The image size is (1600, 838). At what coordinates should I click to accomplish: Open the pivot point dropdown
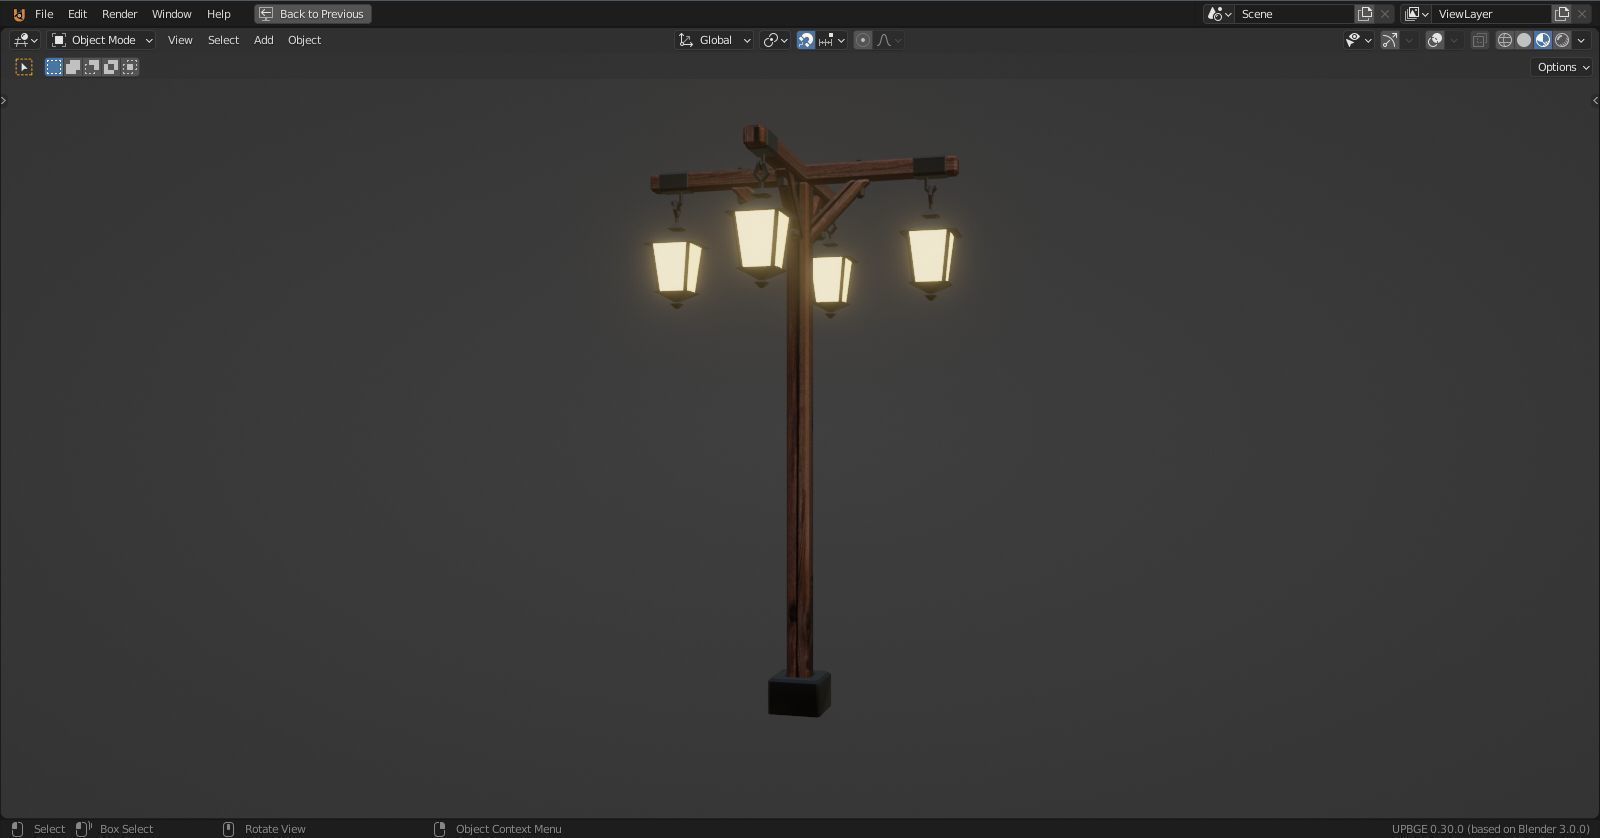pyautogui.click(x=776, y=40)
